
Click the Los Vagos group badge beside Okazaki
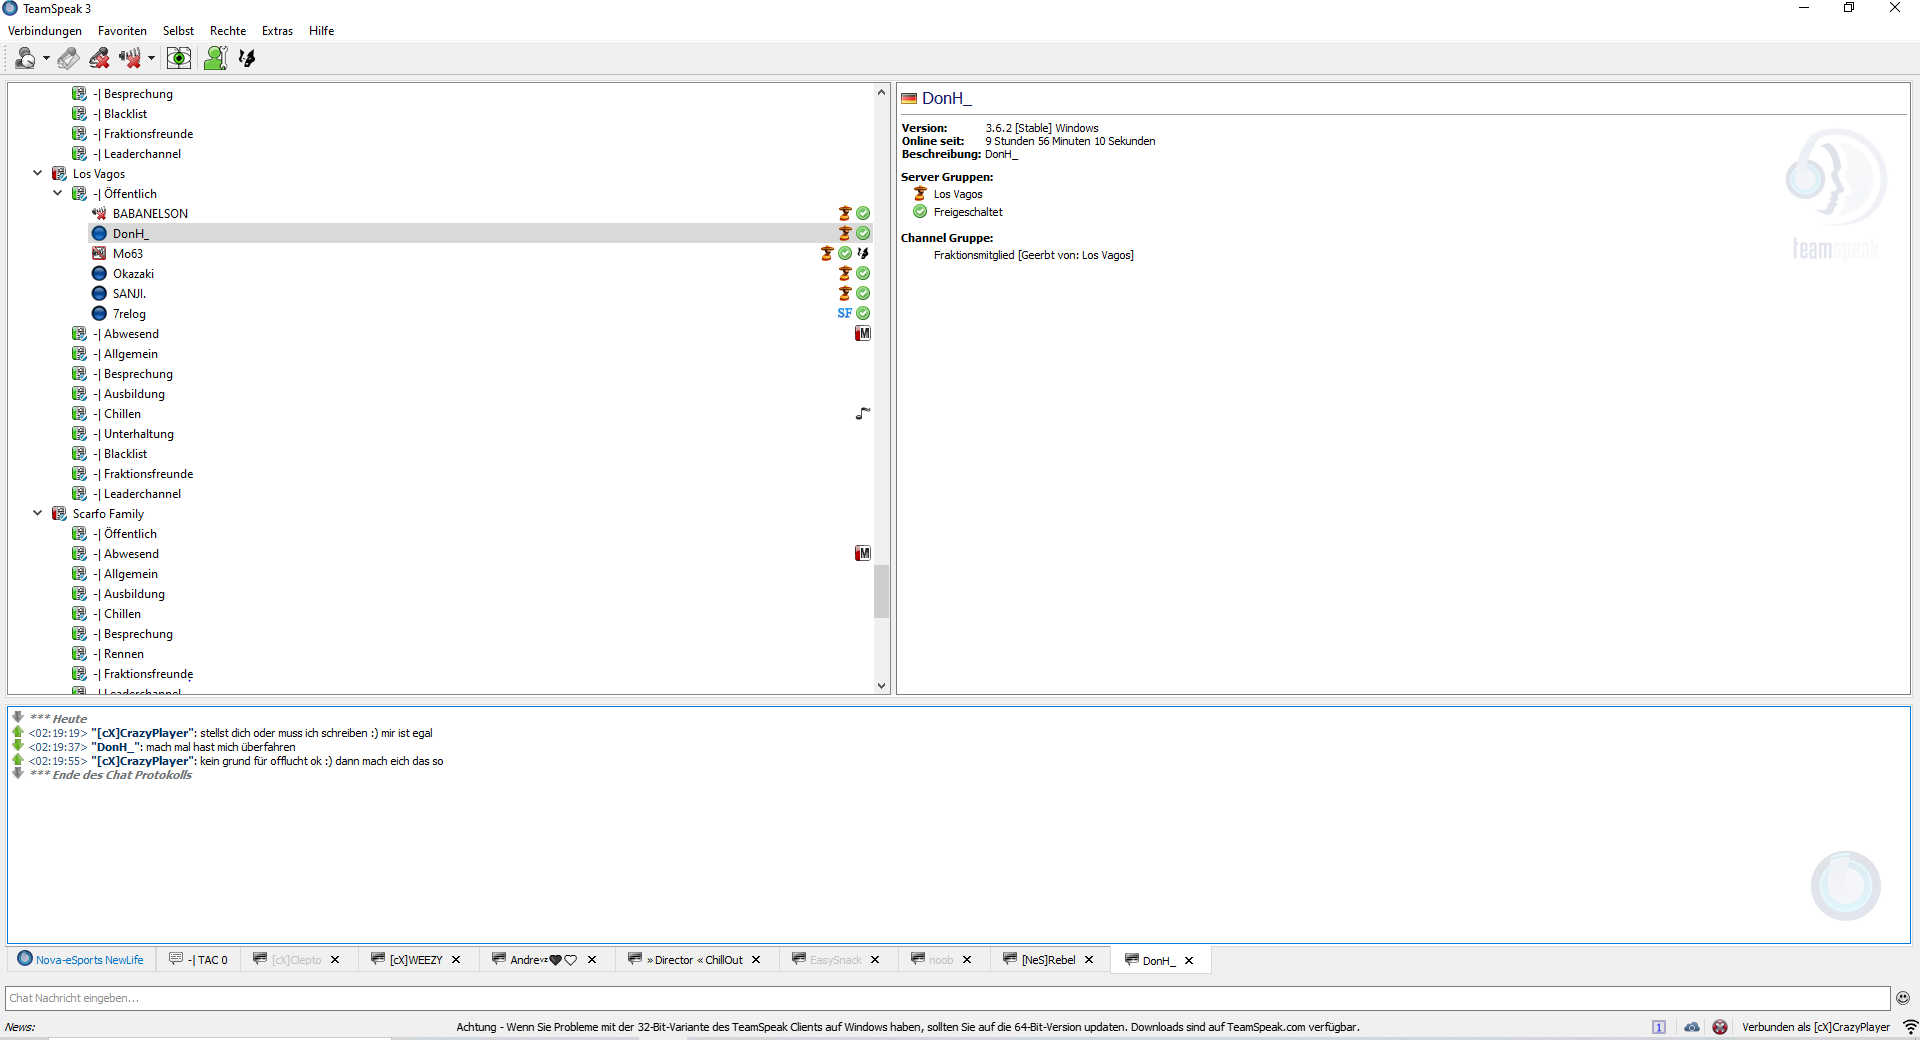click(845, 273)
